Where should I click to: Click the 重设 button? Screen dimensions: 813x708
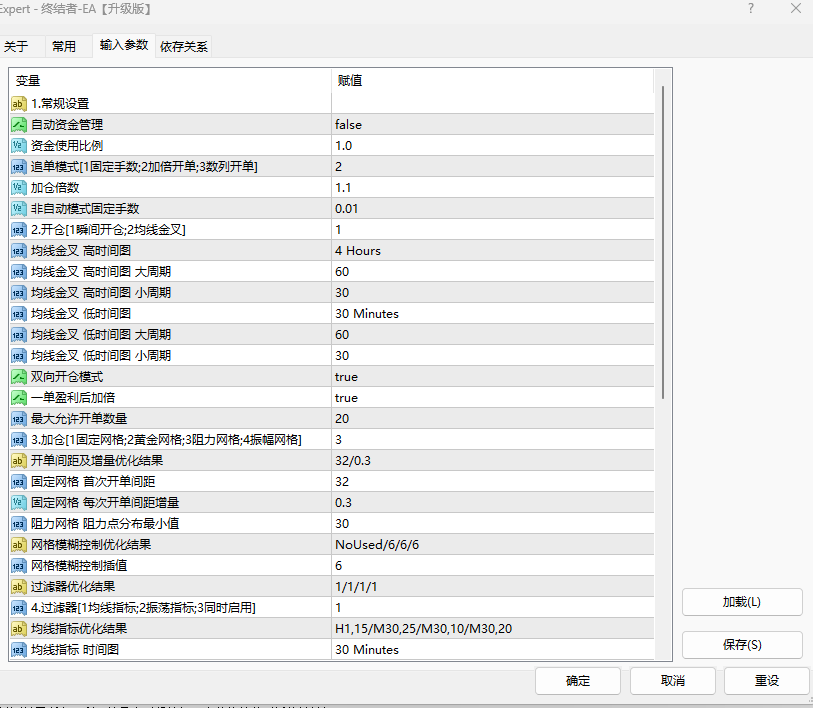[x=767, y=680]
